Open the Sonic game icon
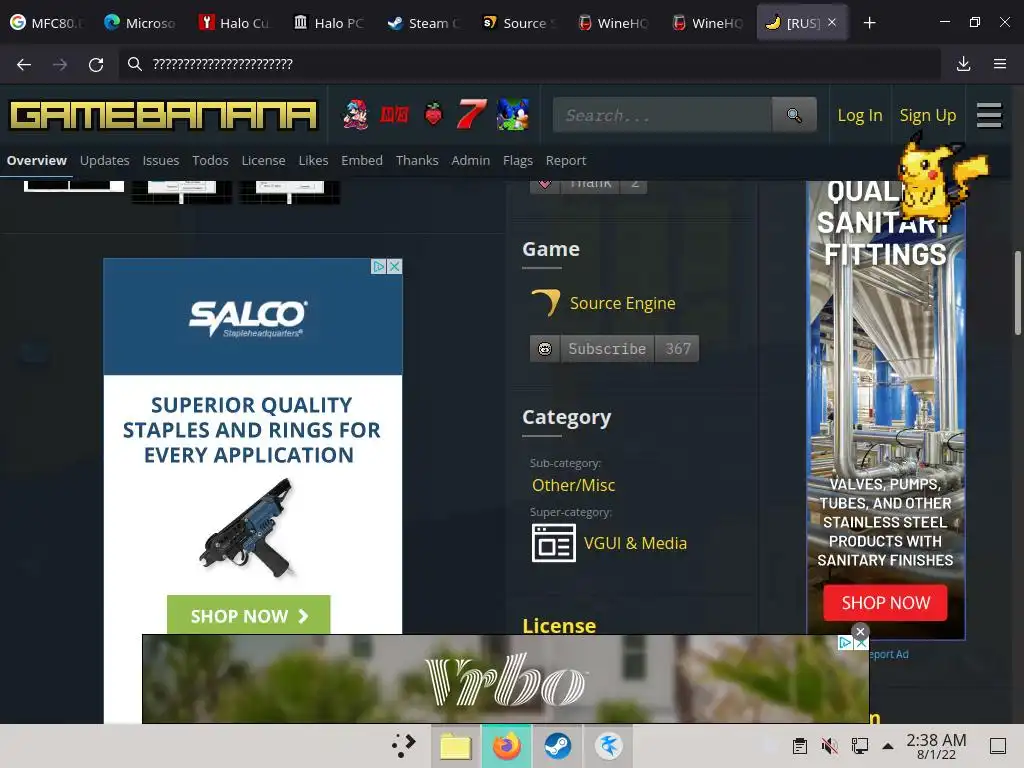Screen dimensions: 1024x768 tap(513, 115)
